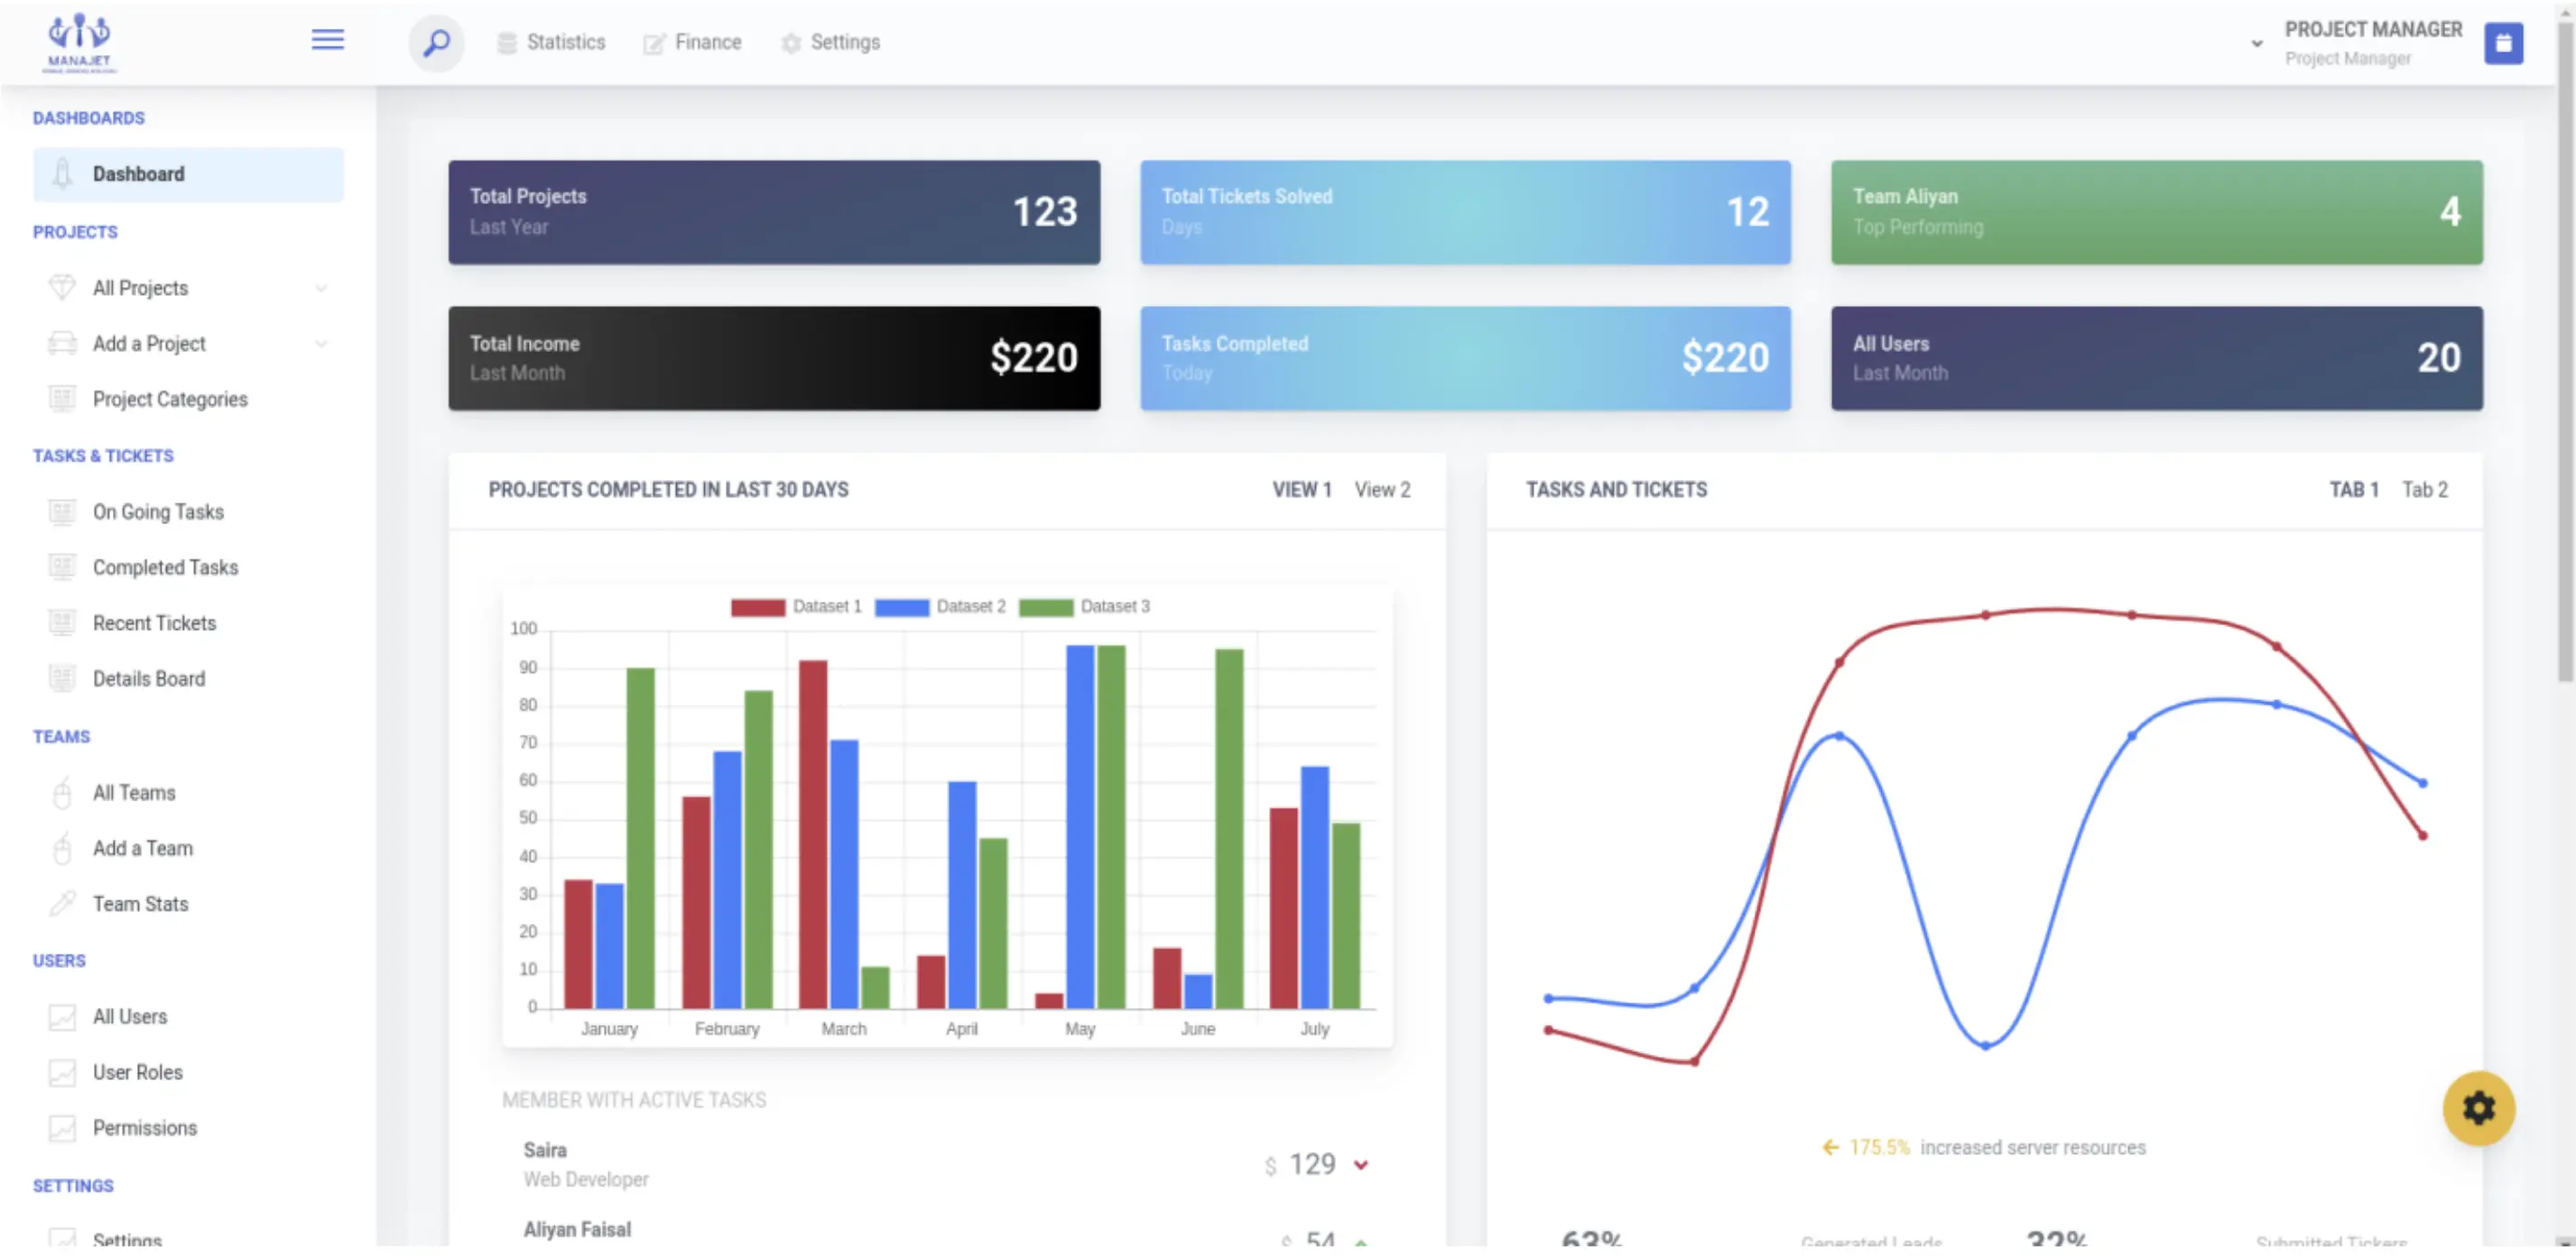Select TAB 1 in Tasks and Tickets
The height and width of the screenshot is (1256, 2576).
pyautogui.click(x=2353, y=490)
